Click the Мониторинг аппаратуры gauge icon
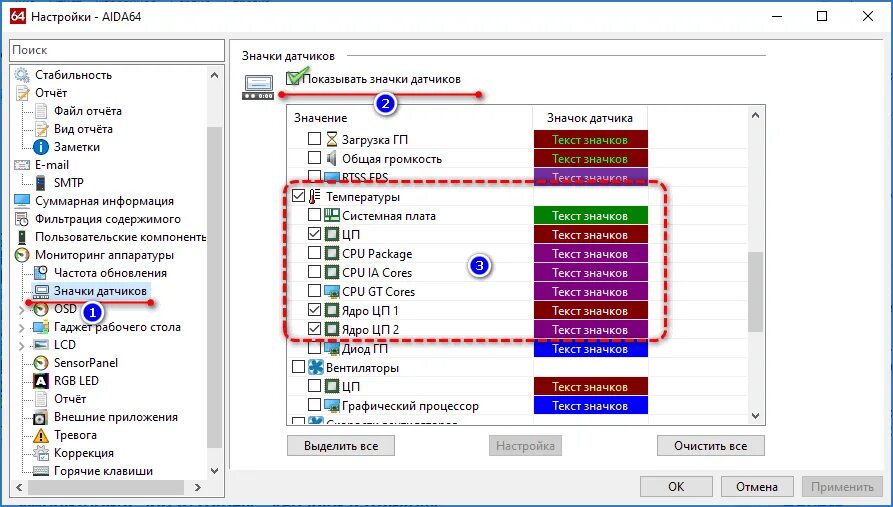Viewport: 893px width, 507px height. (22, 255)
